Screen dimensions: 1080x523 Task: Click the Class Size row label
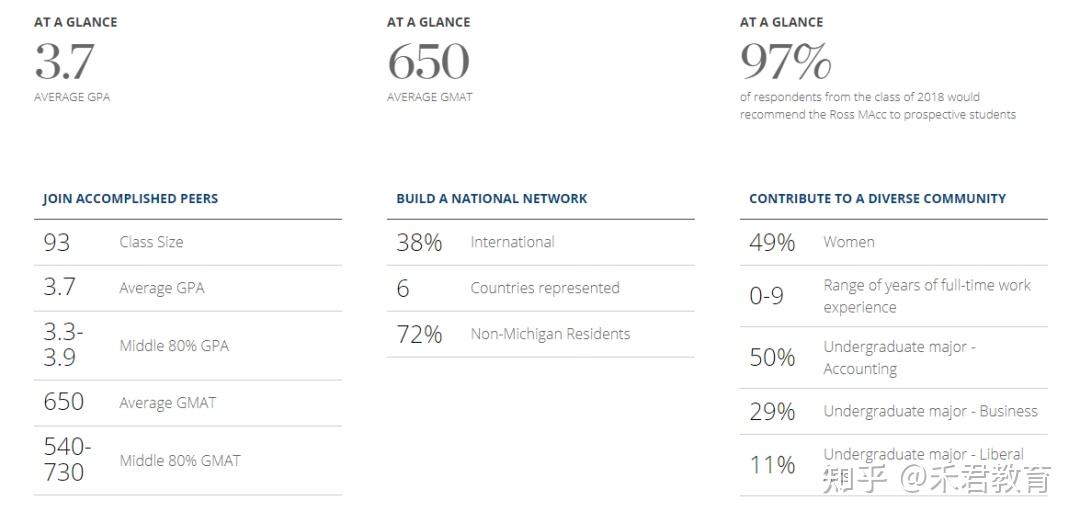click(x=151, y=242)
